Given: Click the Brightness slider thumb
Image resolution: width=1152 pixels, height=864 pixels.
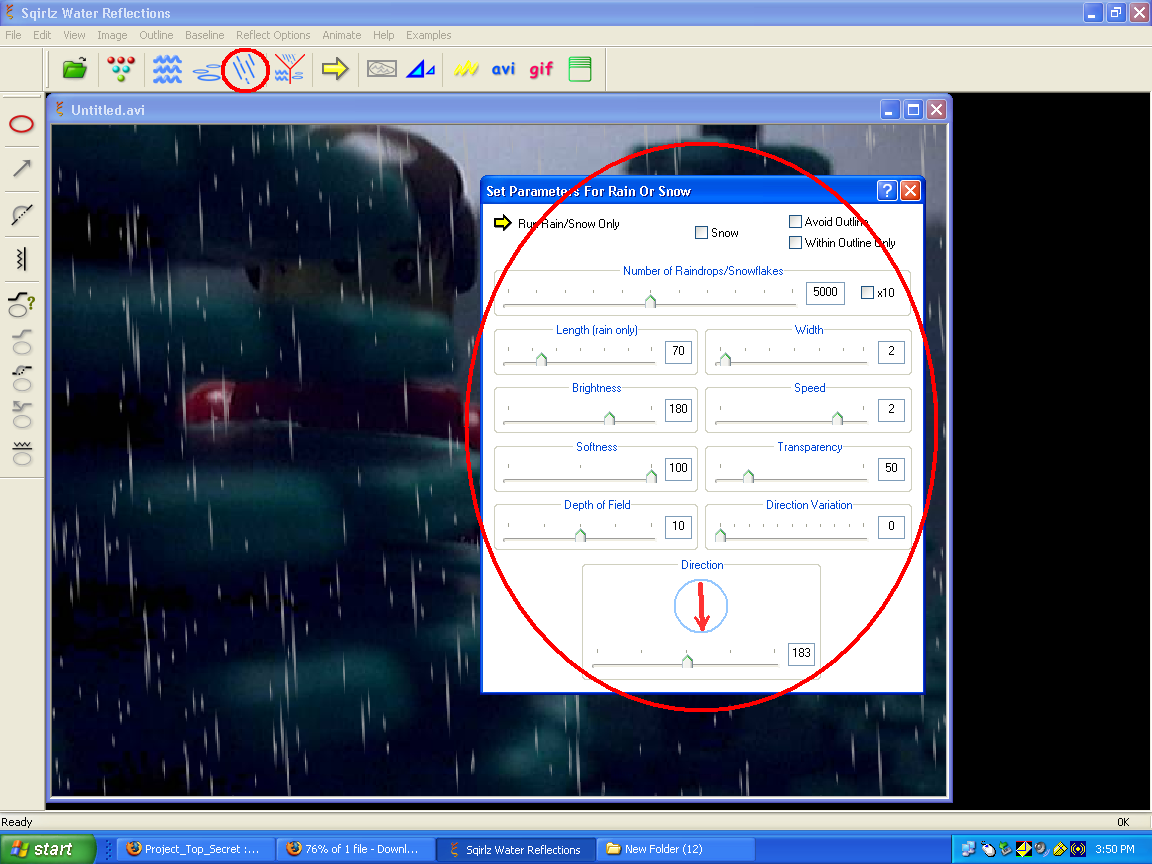Looking at the screenshot, I should coord(609,417).
